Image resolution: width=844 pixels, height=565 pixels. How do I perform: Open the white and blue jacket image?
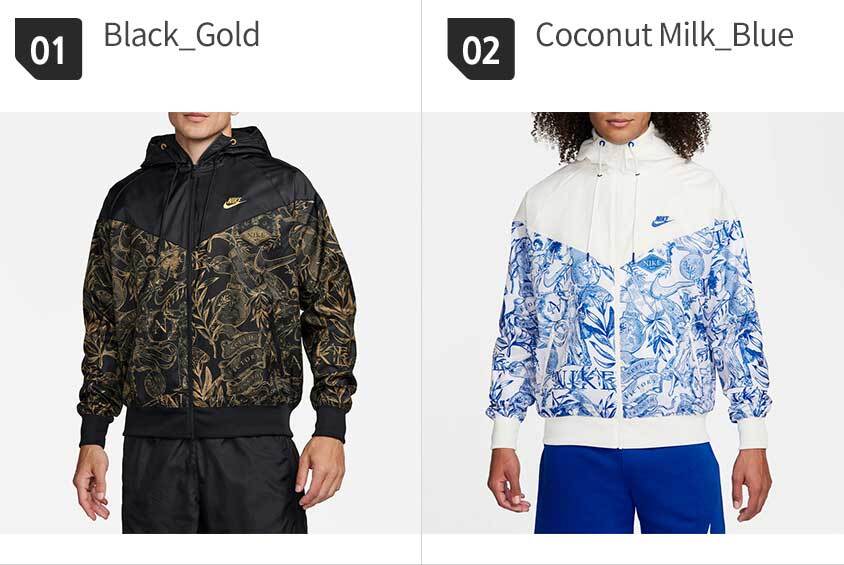coord(633,323)
